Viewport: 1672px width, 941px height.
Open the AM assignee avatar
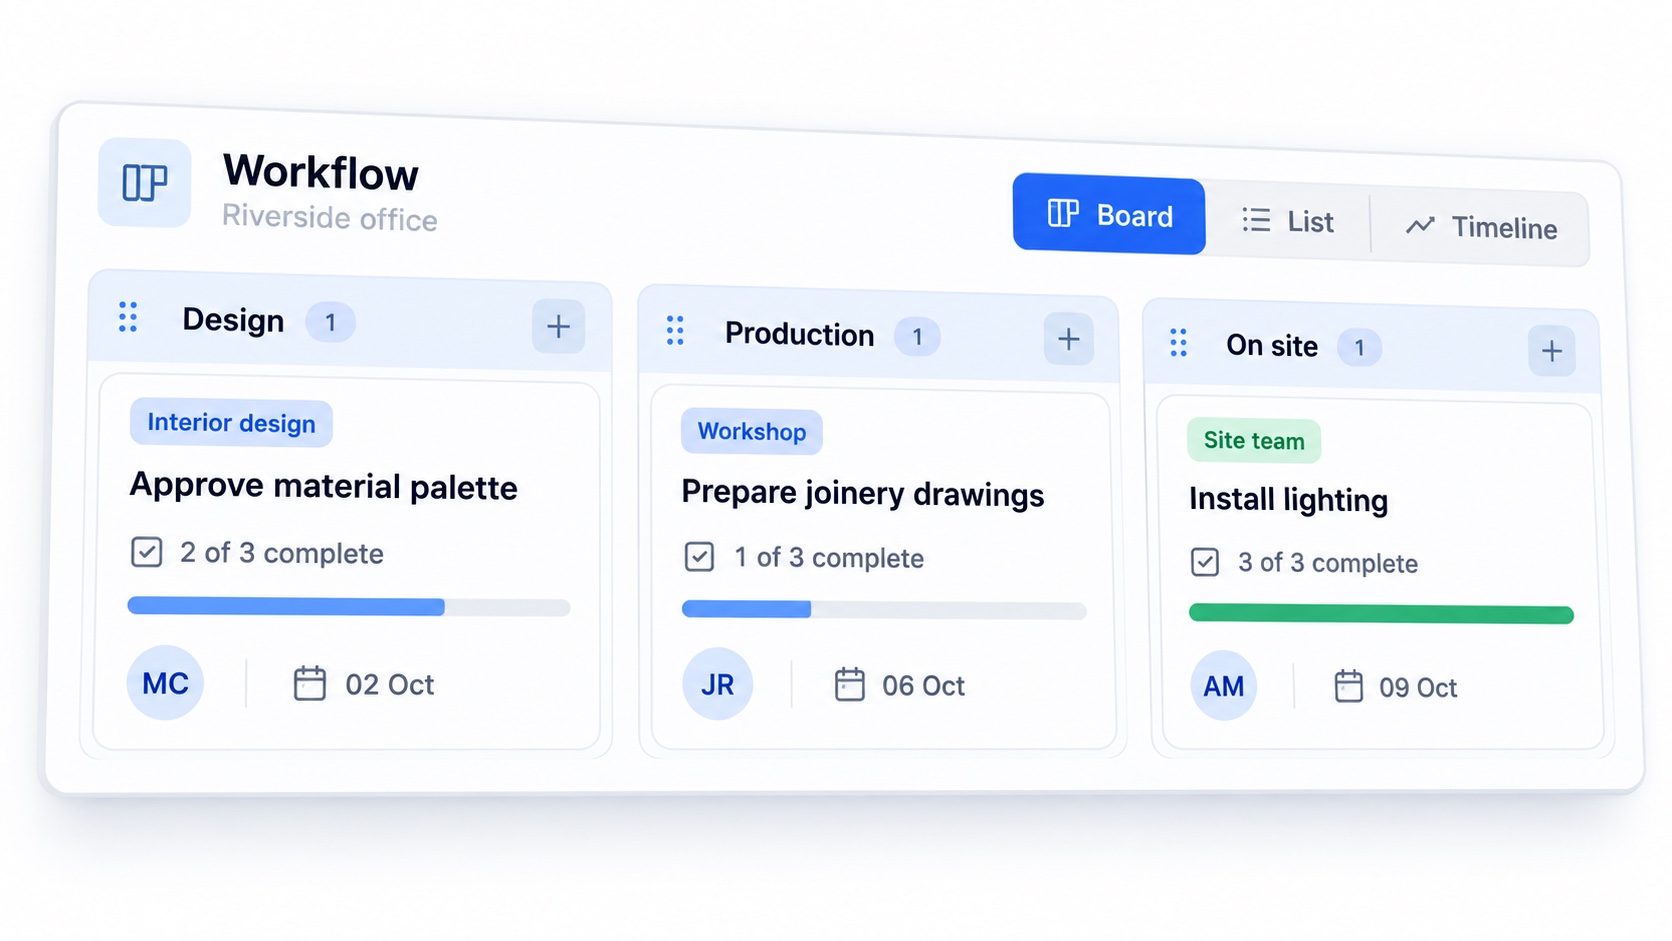[1224, 686]
